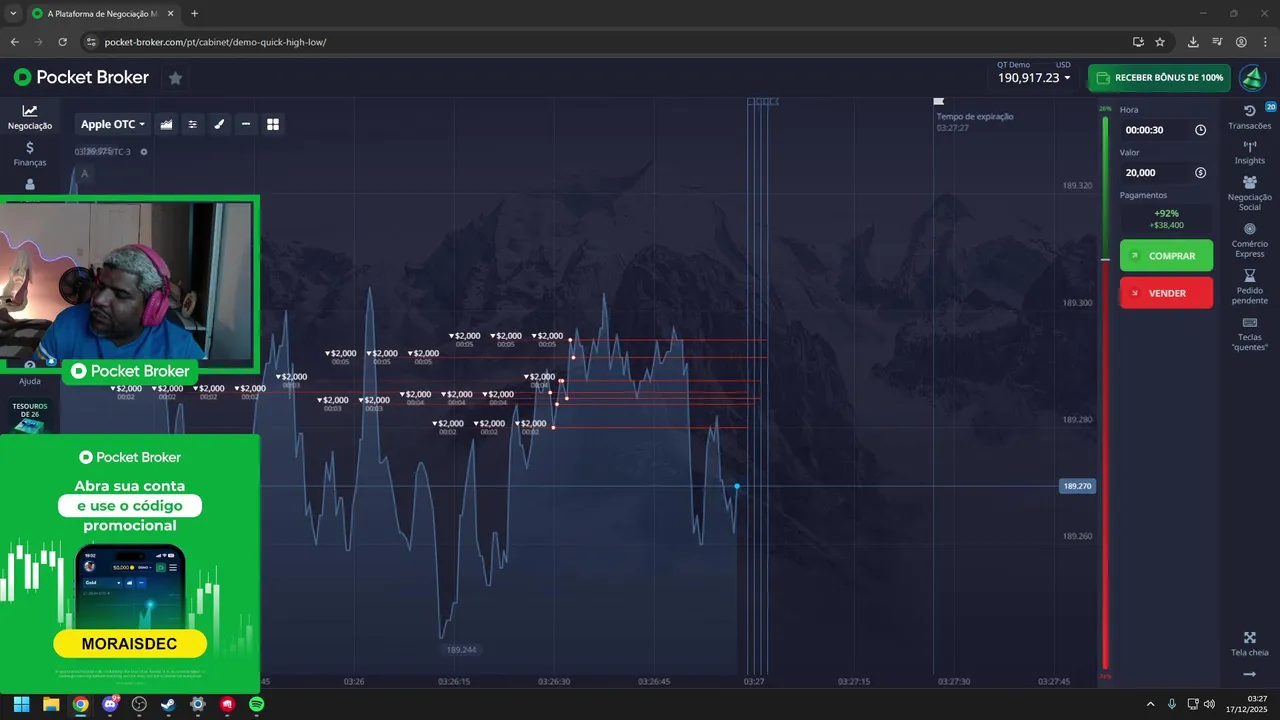Expand the QT Demo balance dropdown
Screen dimensions: 1280x720
1034,77
